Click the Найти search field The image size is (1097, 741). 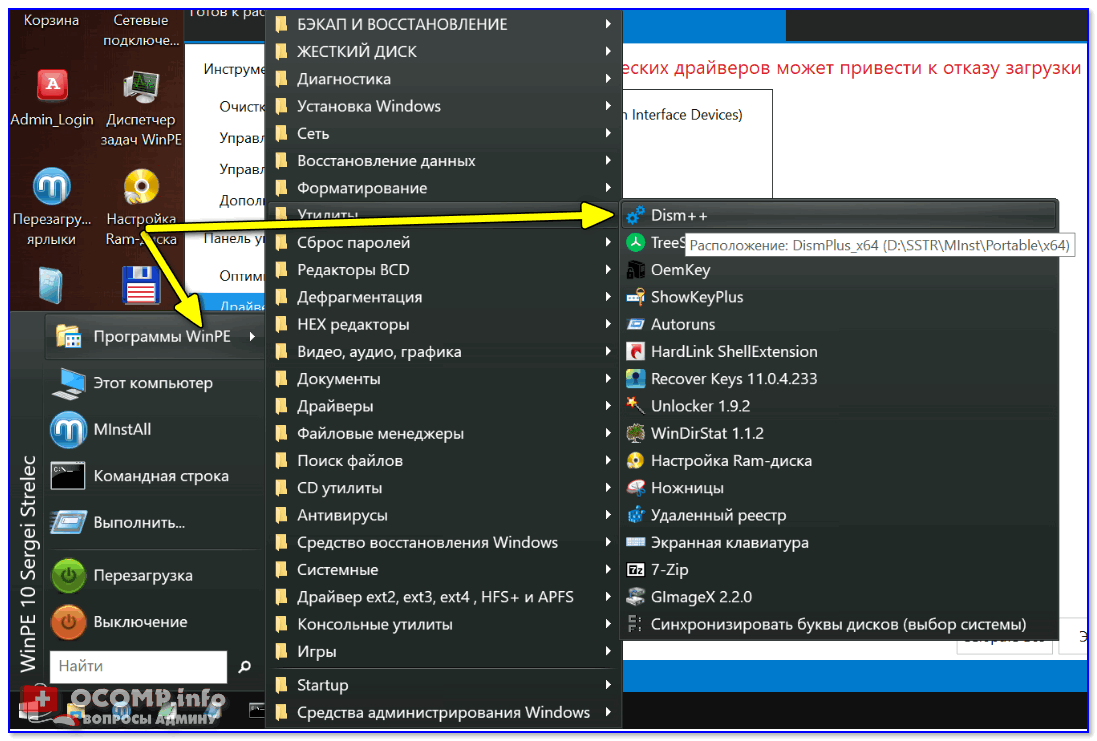(x=138, y=666)
